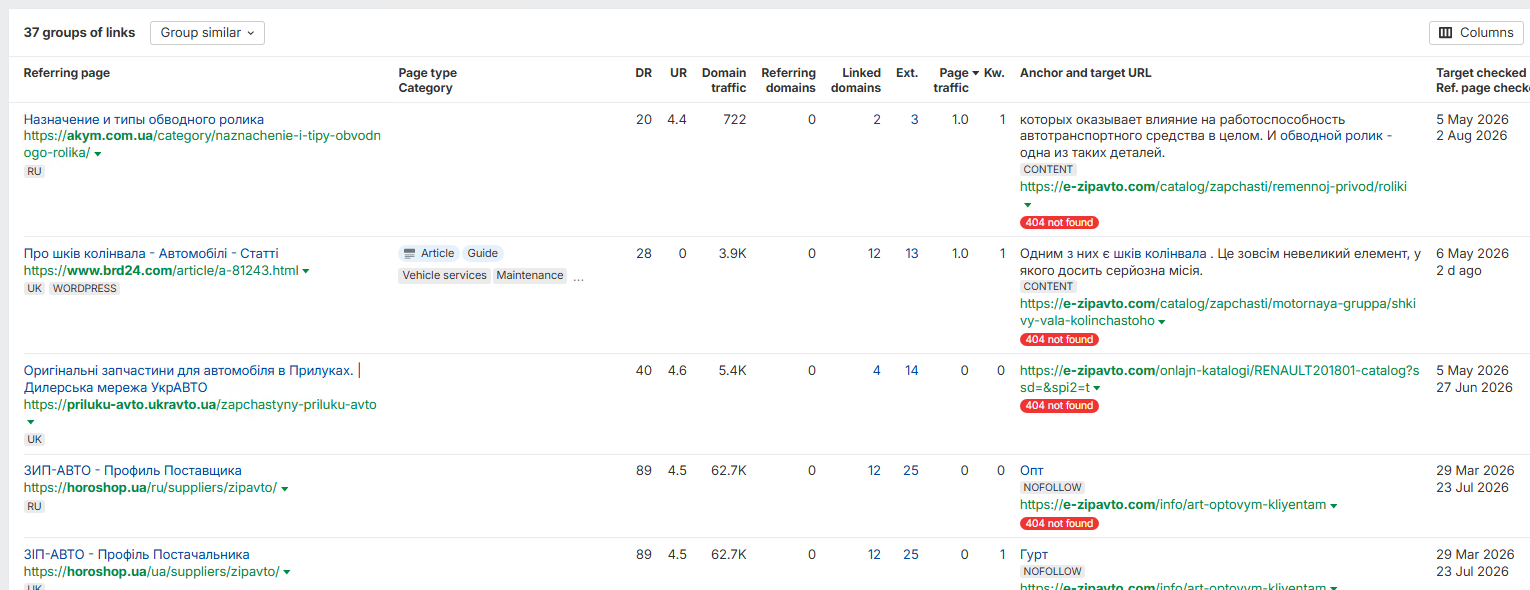Viewport: 1530px width, 590px height.
Task: Open the Columns settings button
Action: click(x=1476, y=33)
